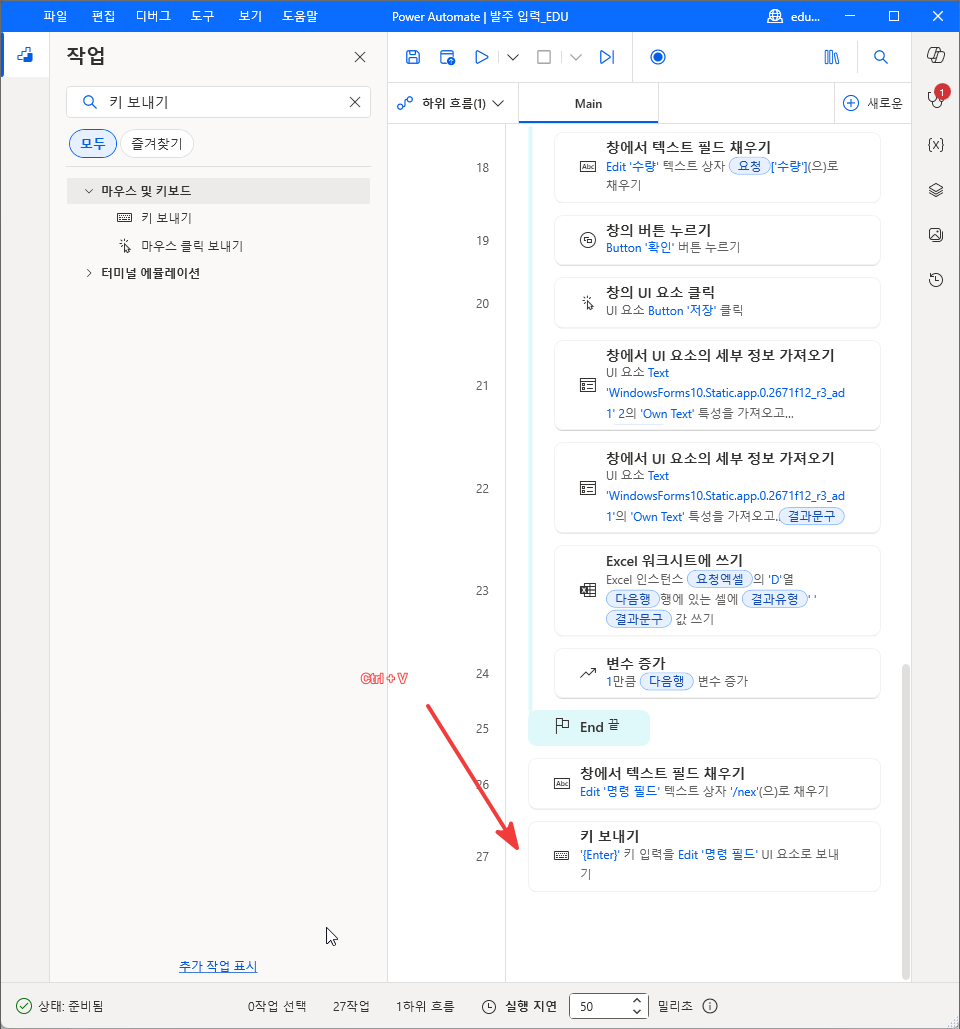Switch to the Main tab

[588, 103]
